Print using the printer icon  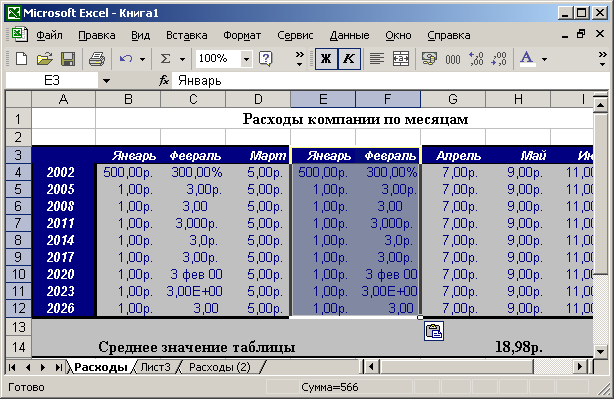(97, 59)
